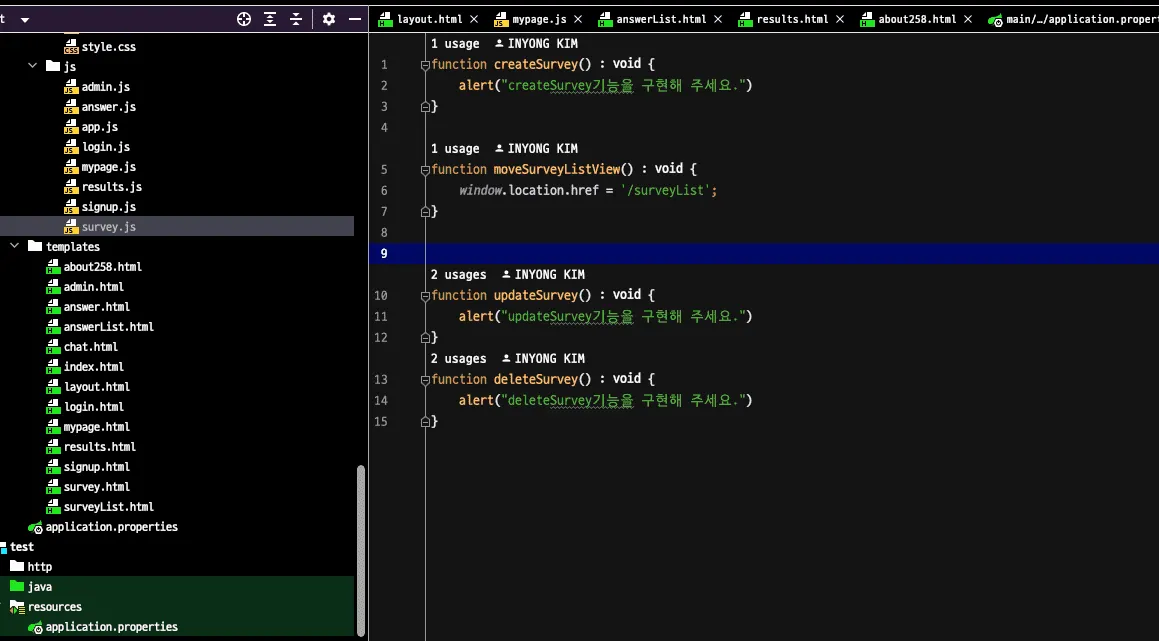Image resolution: width=1159 pixels, height=641 pixels.
Task: Click "1 usage" hint above createSurvey
Action: point(455,44)
